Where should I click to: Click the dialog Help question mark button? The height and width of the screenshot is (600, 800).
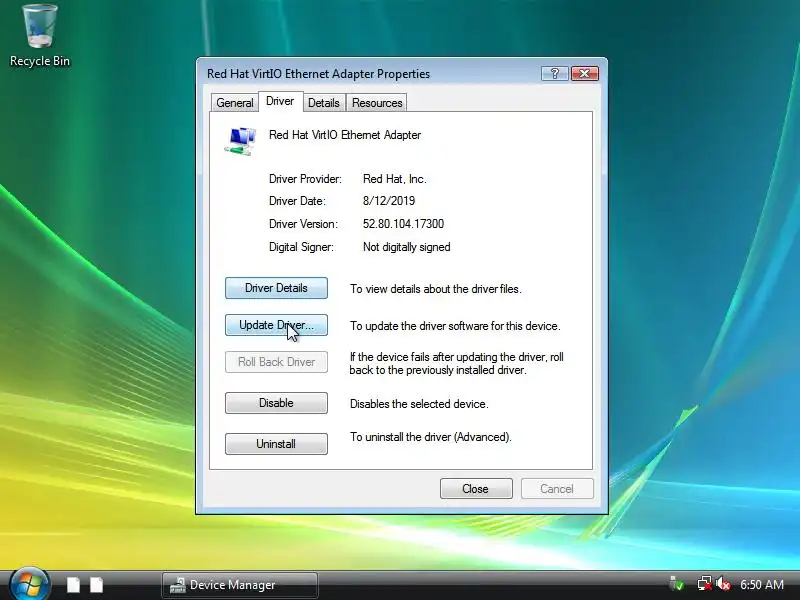point(555,73)
